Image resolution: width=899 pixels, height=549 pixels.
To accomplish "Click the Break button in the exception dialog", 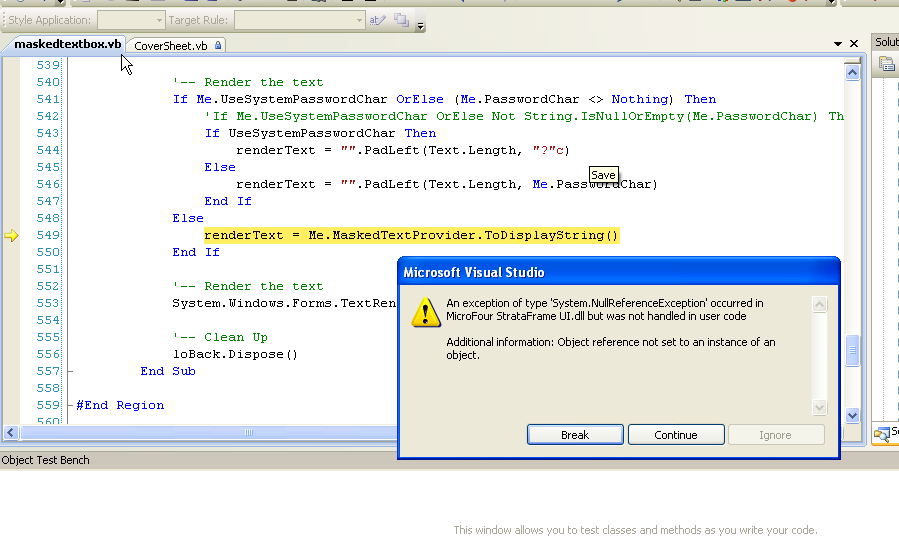I will point(575,435).
